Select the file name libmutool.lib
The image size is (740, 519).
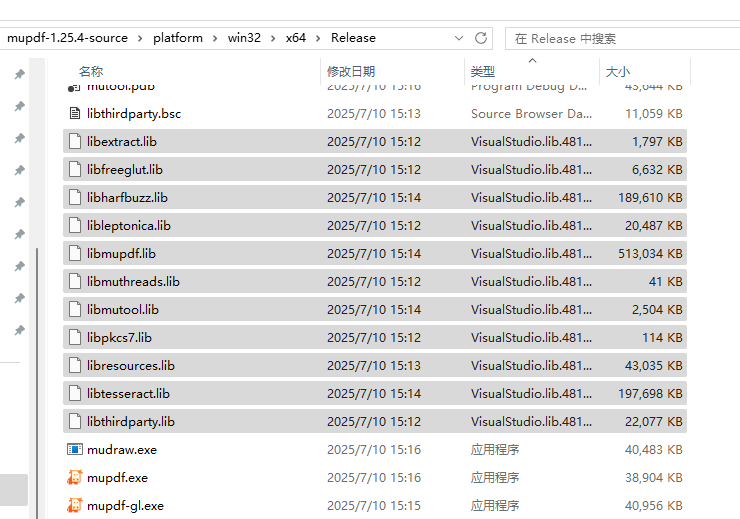[x=123, y=310]
